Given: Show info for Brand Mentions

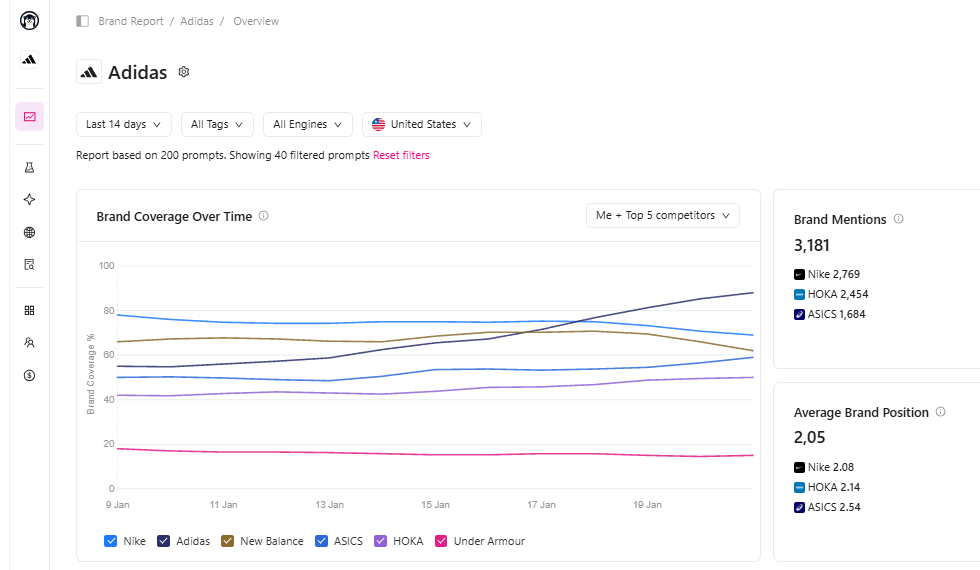Looking at the screenshot, I should tap(899, 219).
